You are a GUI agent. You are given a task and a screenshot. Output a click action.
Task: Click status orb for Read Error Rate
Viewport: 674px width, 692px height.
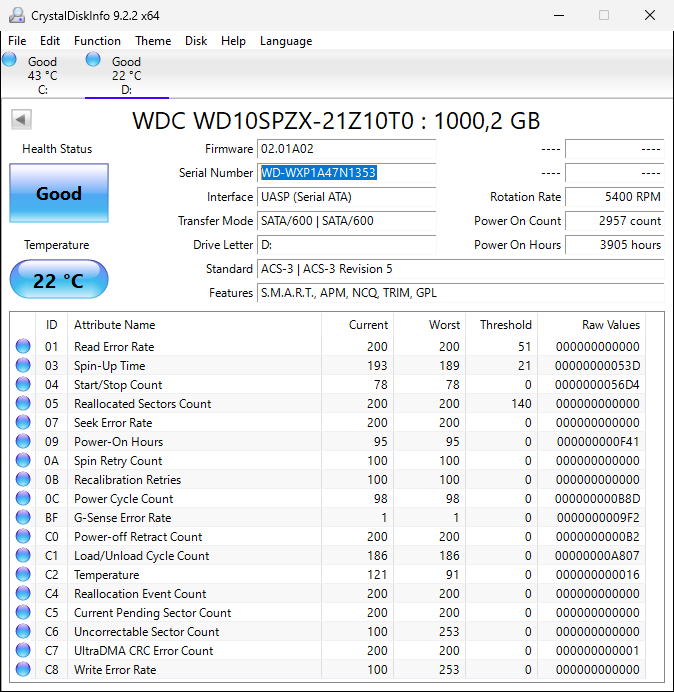(23, 346)
